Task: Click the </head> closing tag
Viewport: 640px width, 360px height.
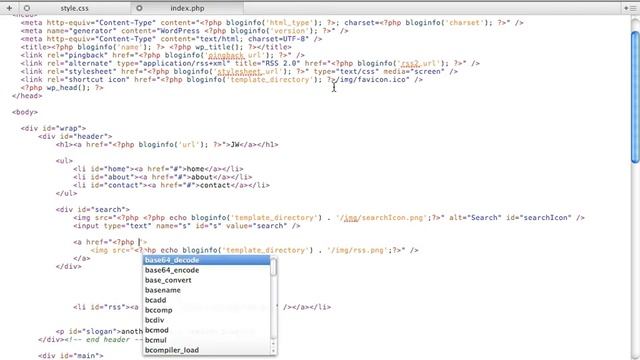Action: point(27,96)
